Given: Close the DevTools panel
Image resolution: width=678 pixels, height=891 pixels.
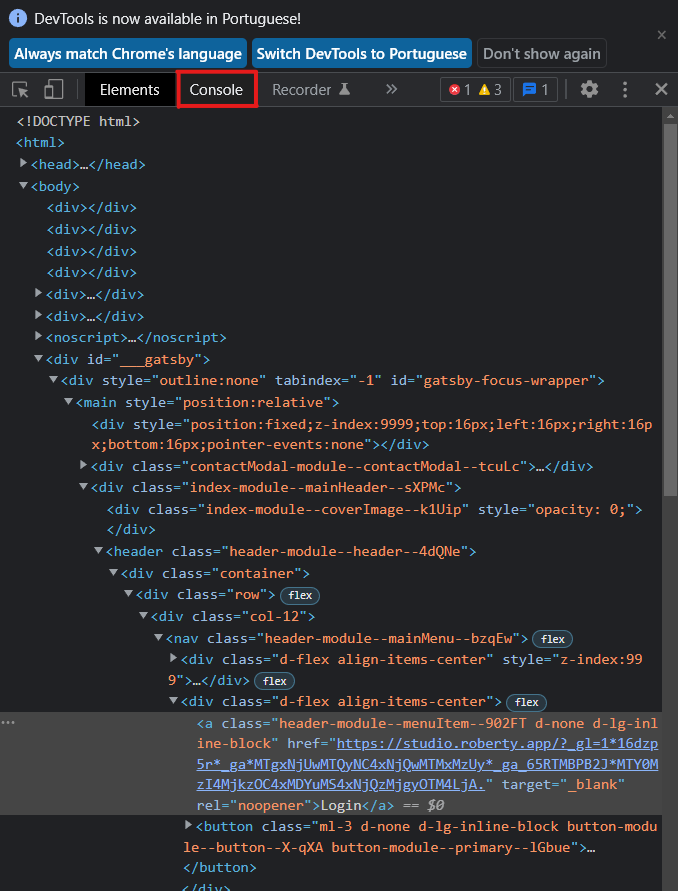Looking at the screenshot, I should 661,89.
